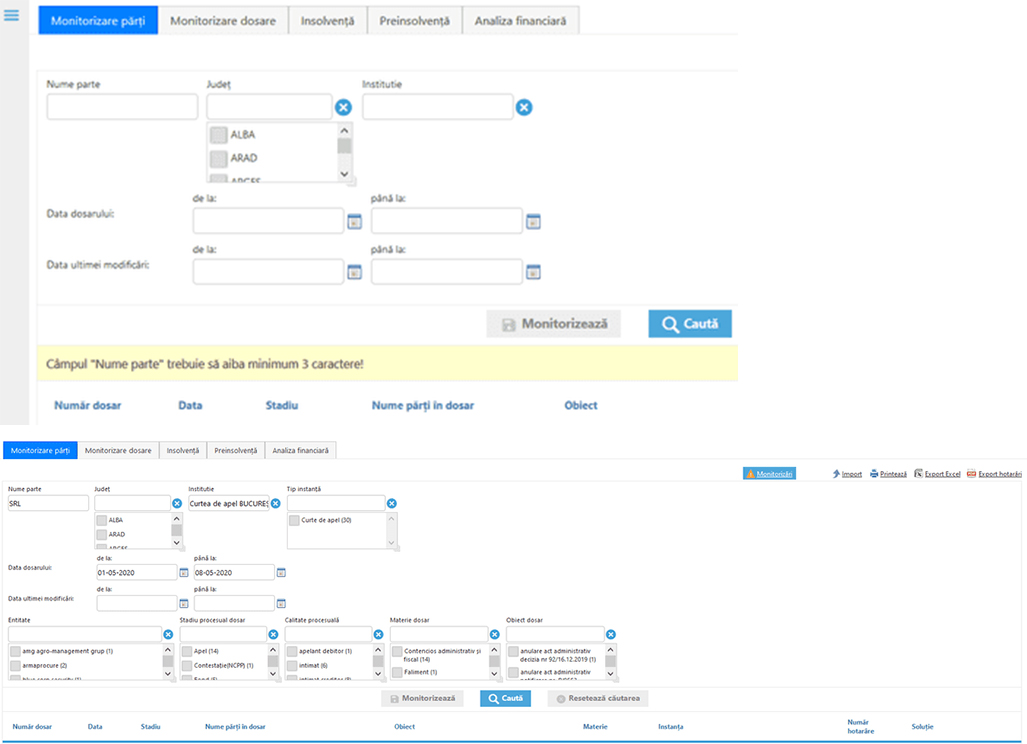
Task: Clear the Tip instanță filter
Action: click(x=392, y=503)
